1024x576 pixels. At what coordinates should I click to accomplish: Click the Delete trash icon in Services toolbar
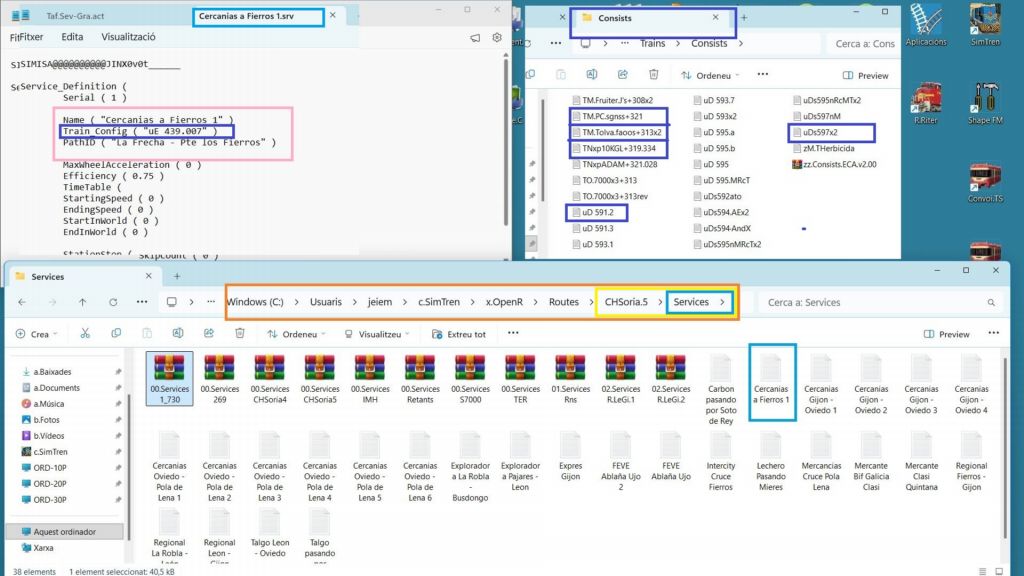tap(240, 334)
